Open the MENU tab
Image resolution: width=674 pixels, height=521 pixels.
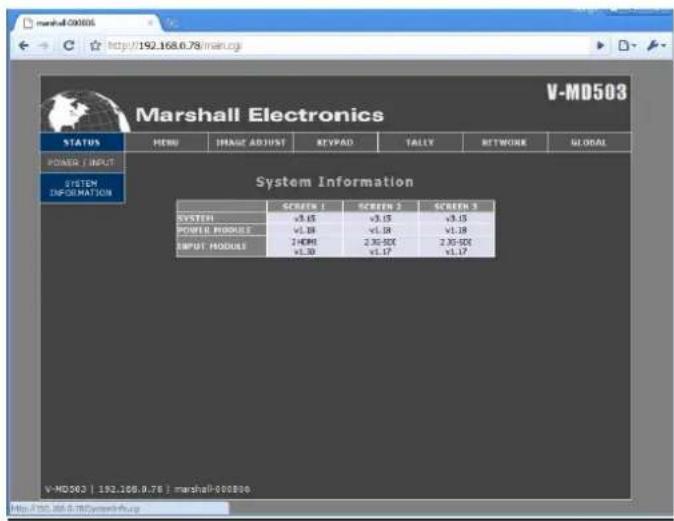tap(166, 142)
